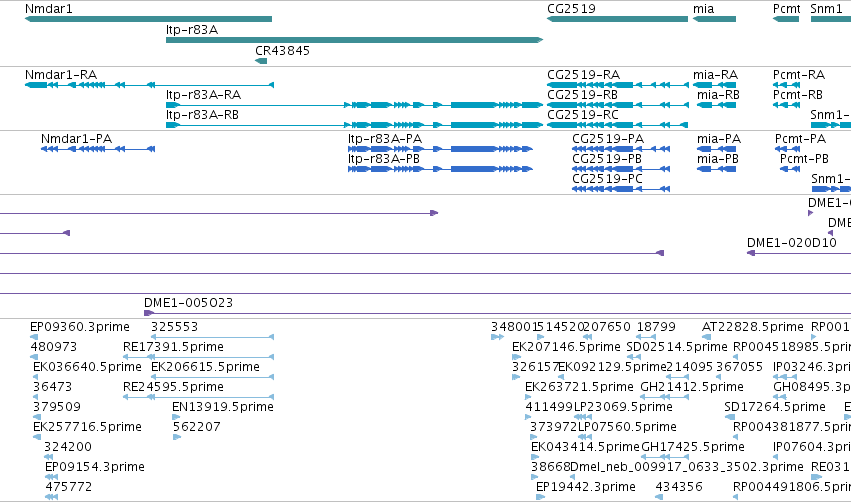Click the Pcmt gene feature
The height and width of the screenshot is (502, 851).
(x=786, y=19)
